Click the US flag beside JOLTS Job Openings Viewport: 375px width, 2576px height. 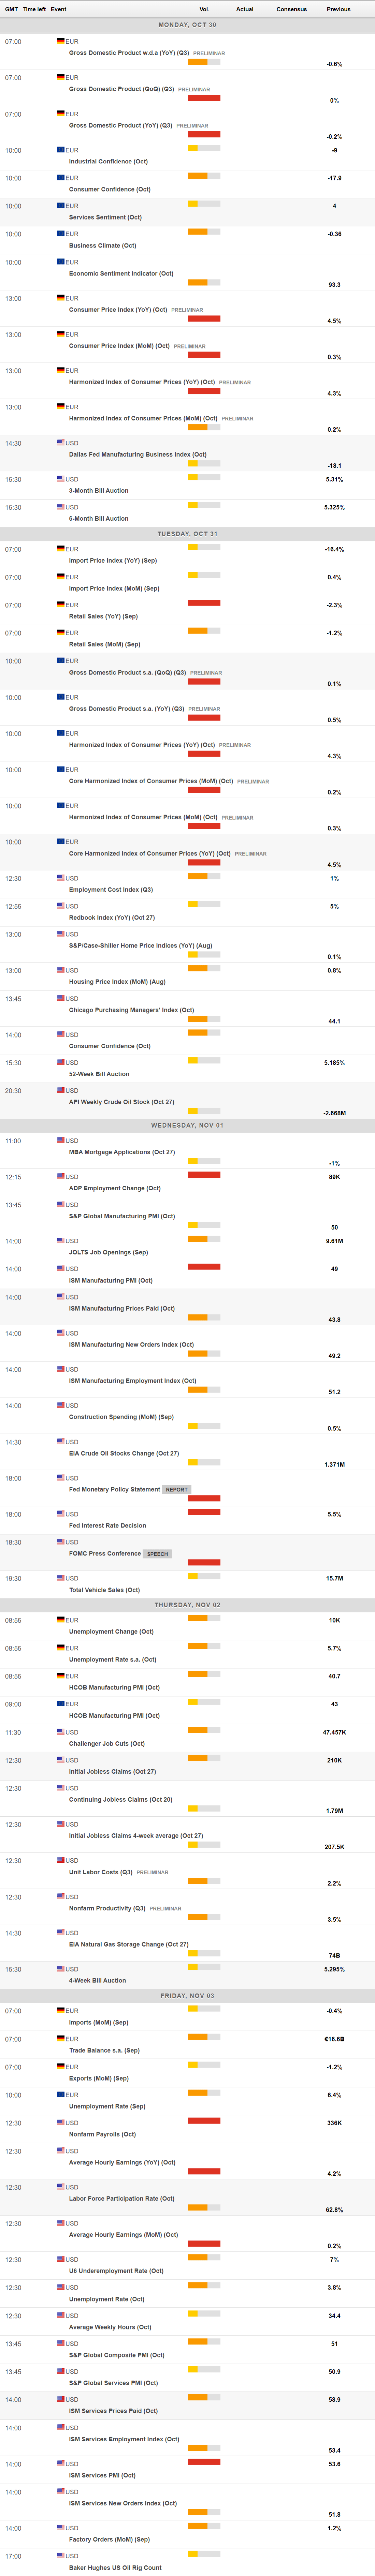[61, 1241]
